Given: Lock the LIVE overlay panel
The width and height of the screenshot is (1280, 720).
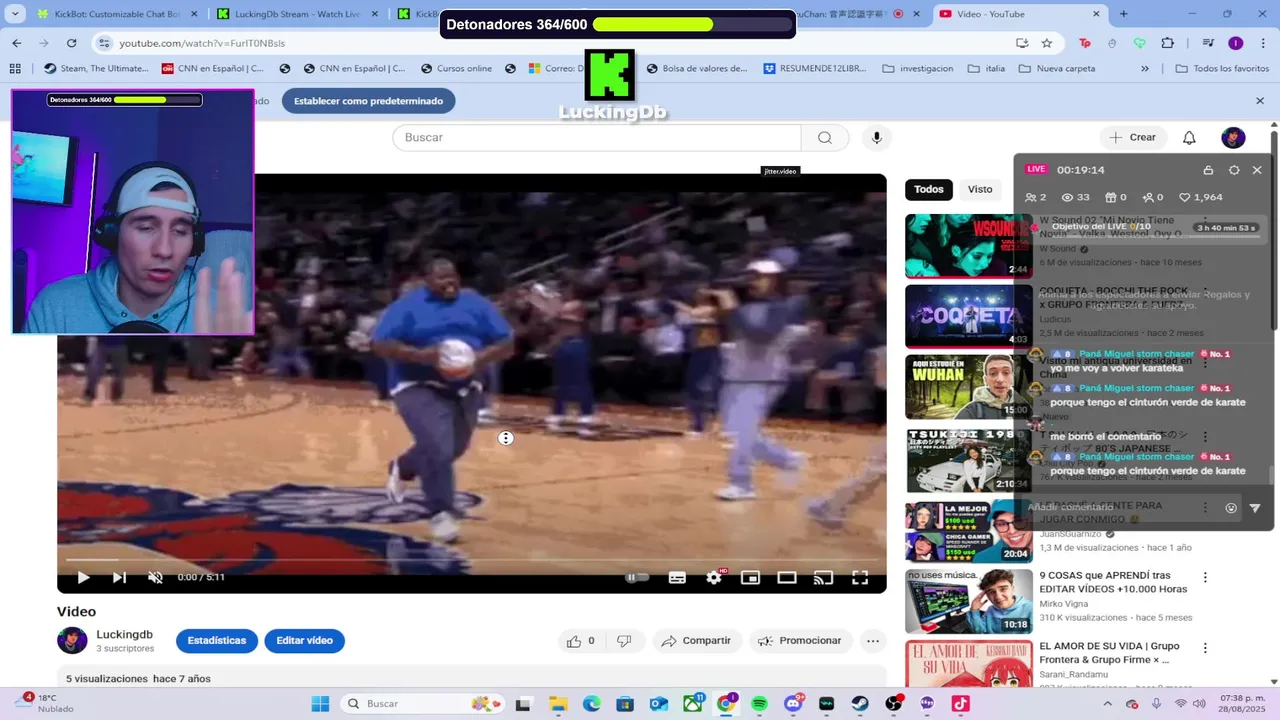Looking at the screenshot, I should (x=1208, y=170).
